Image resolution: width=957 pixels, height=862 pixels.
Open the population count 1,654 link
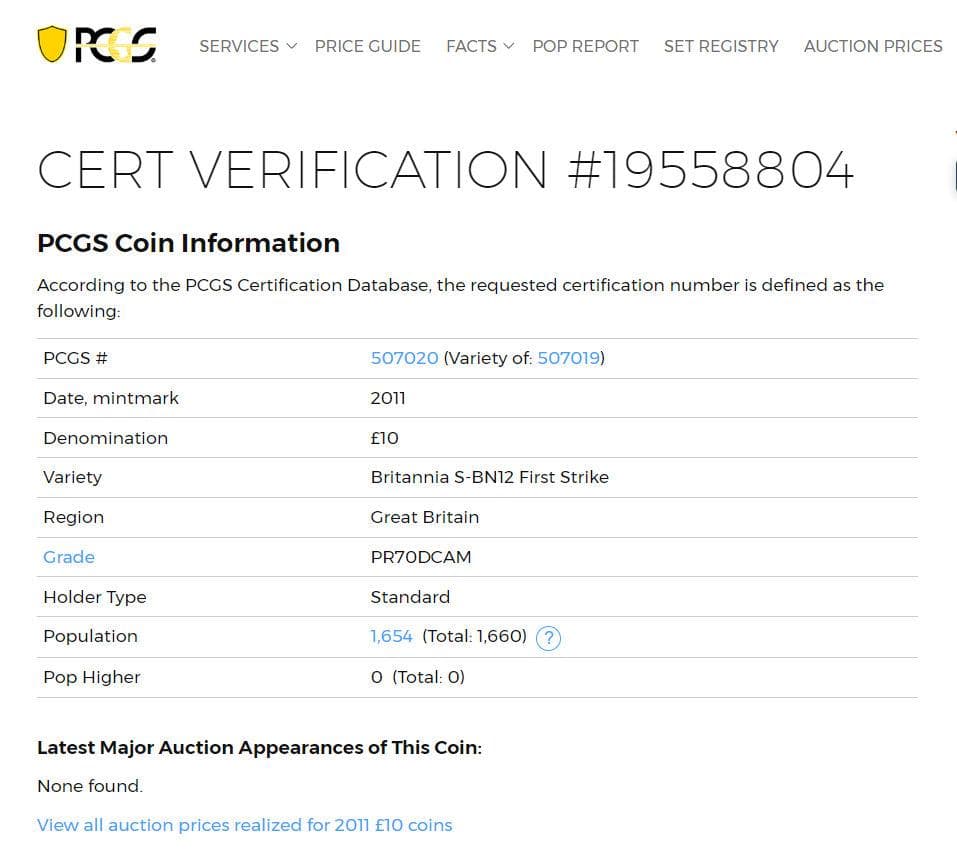tap(391, 636)
